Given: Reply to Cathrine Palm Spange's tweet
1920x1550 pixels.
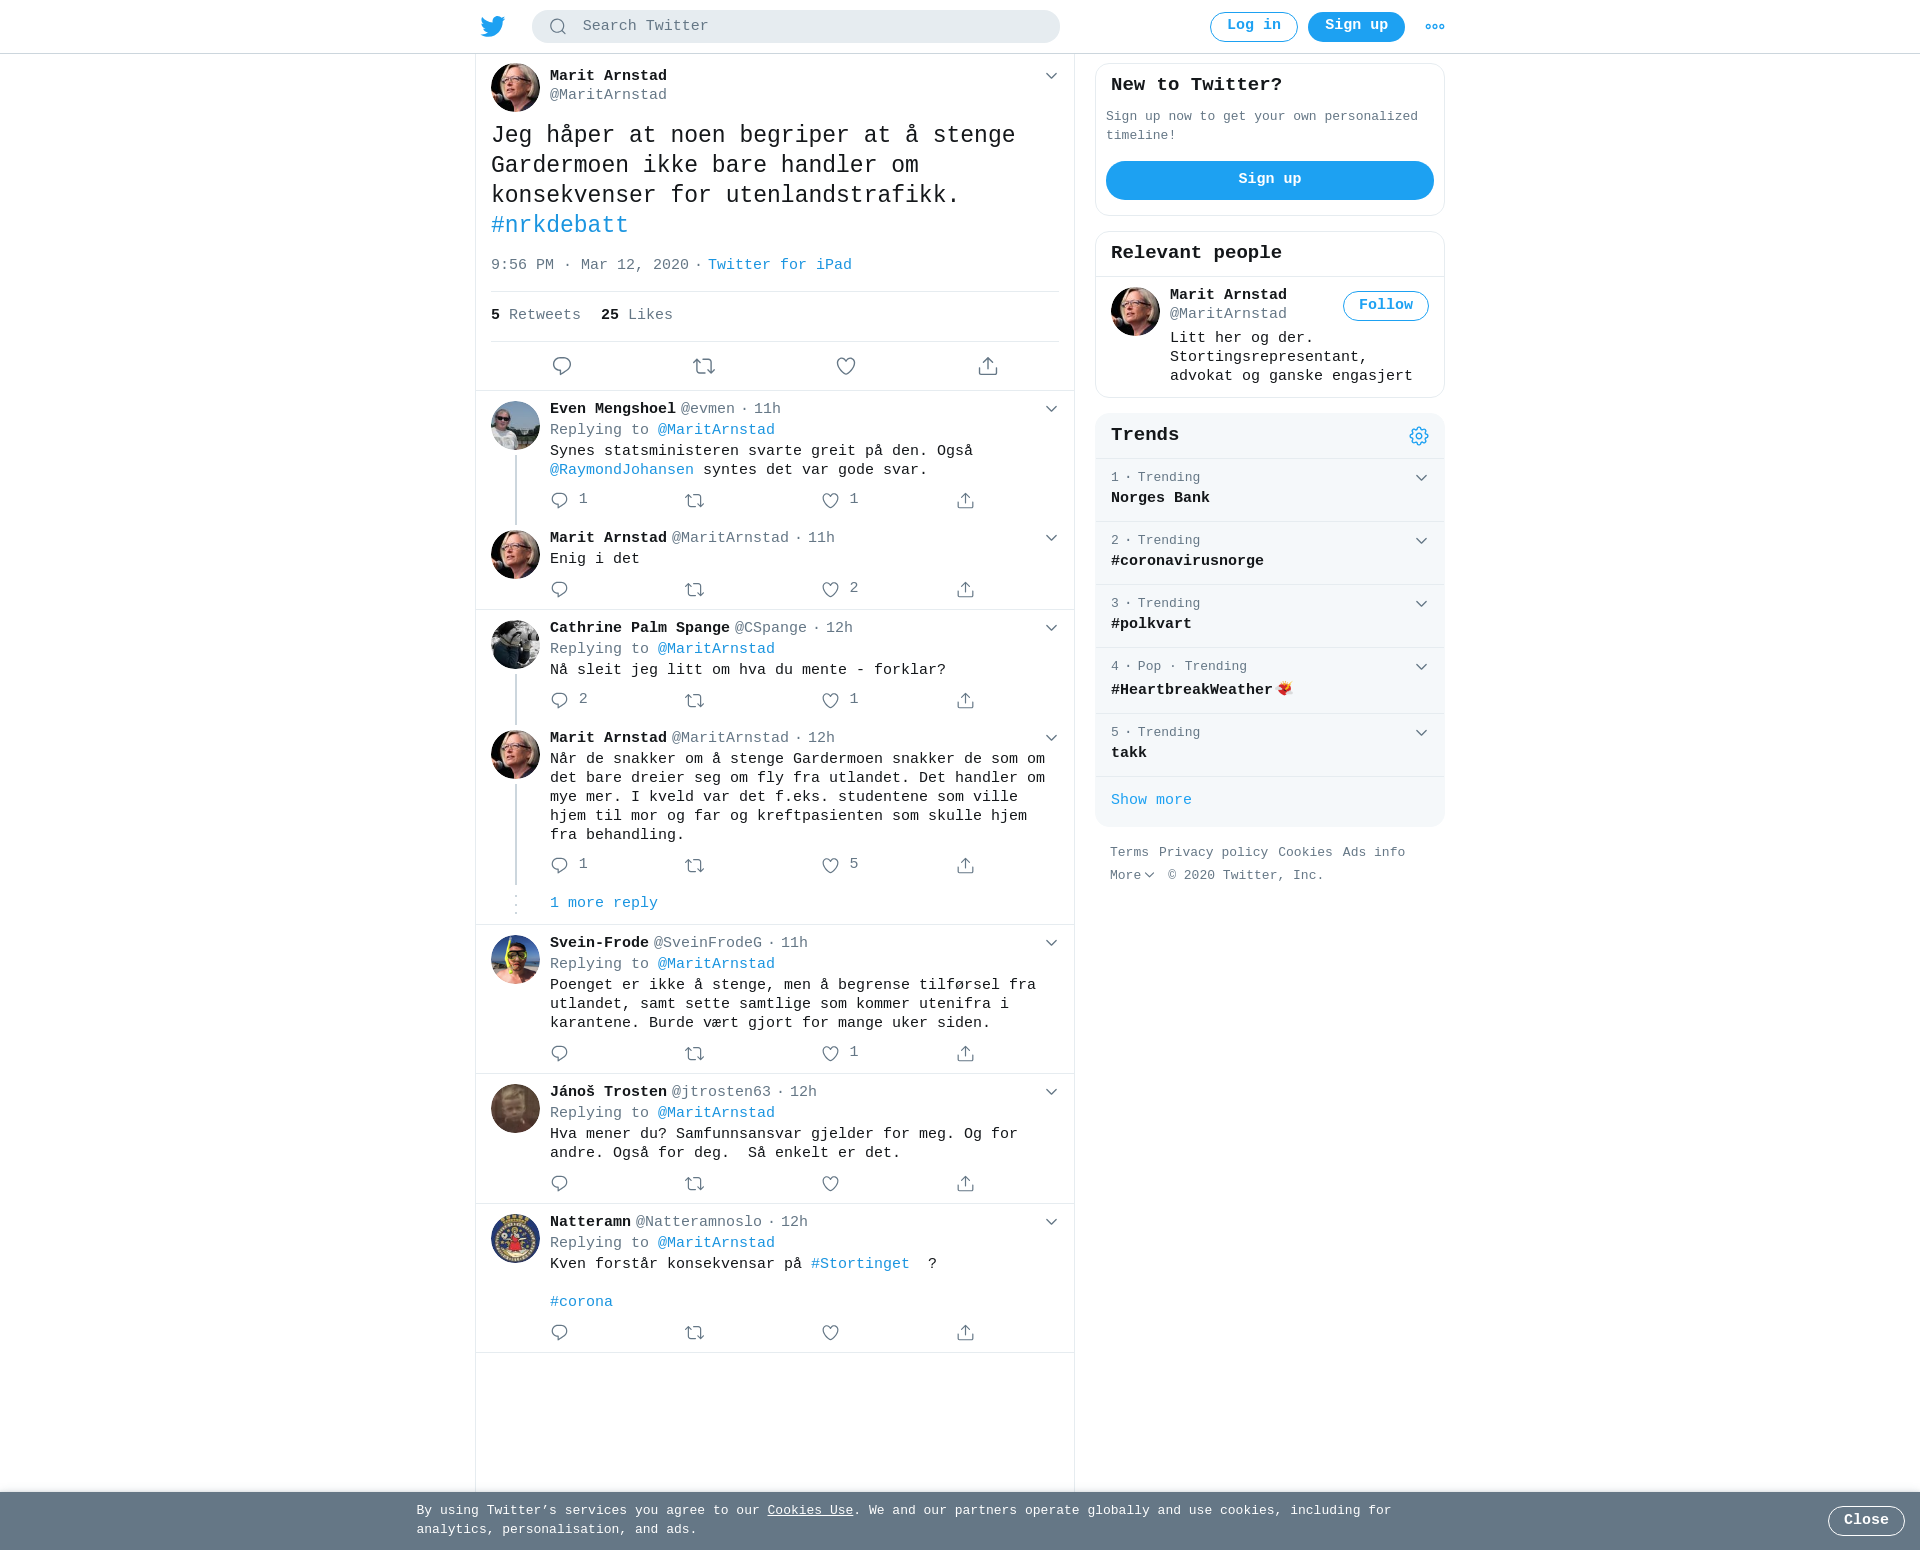Looking at the screenshot, I should click(x=560, y=701).
